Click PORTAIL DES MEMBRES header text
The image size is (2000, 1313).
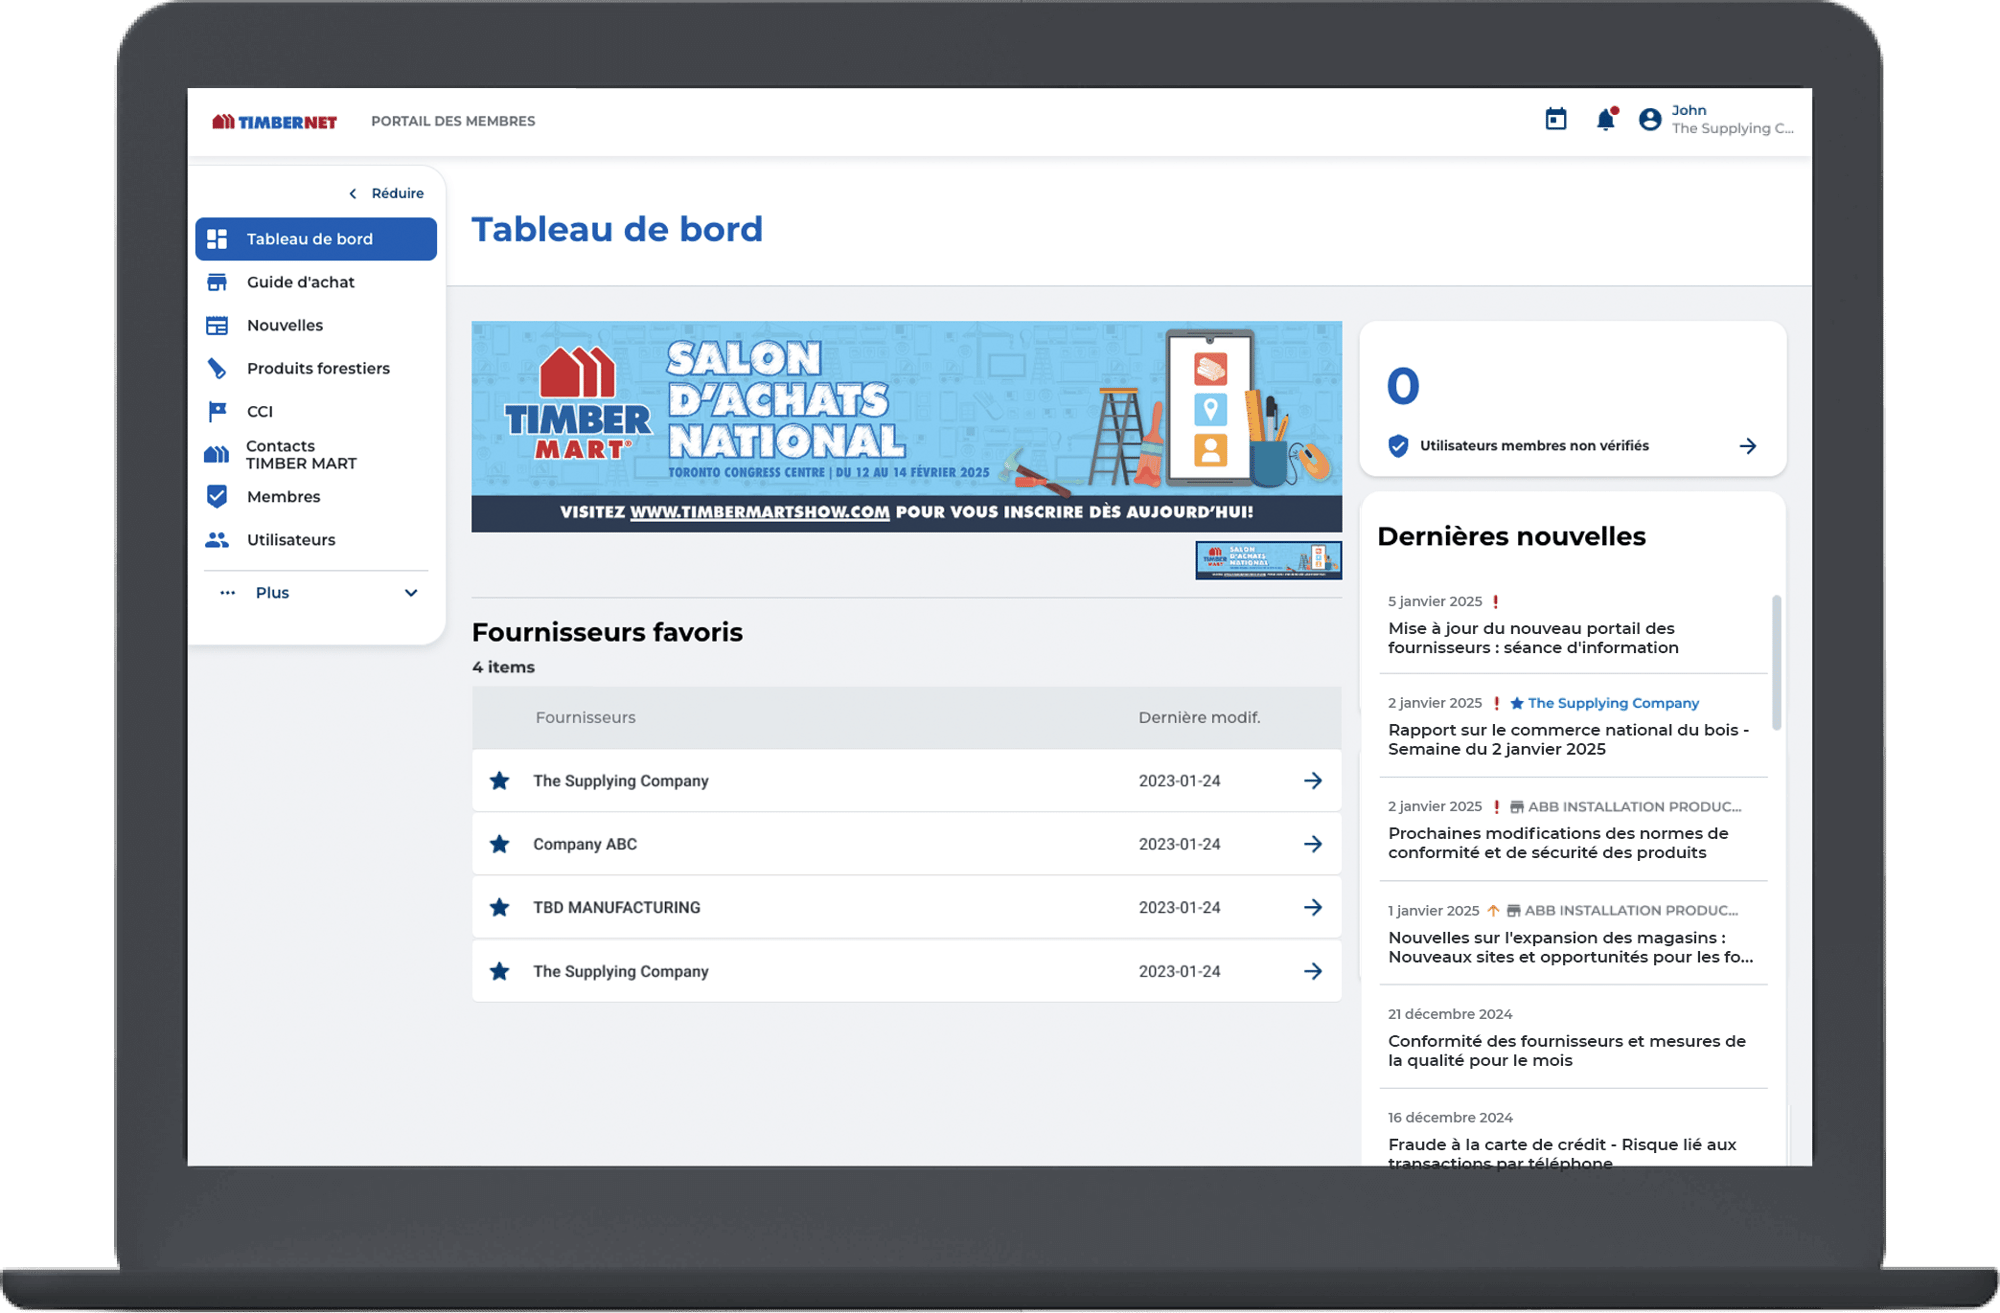coord(453,121)
